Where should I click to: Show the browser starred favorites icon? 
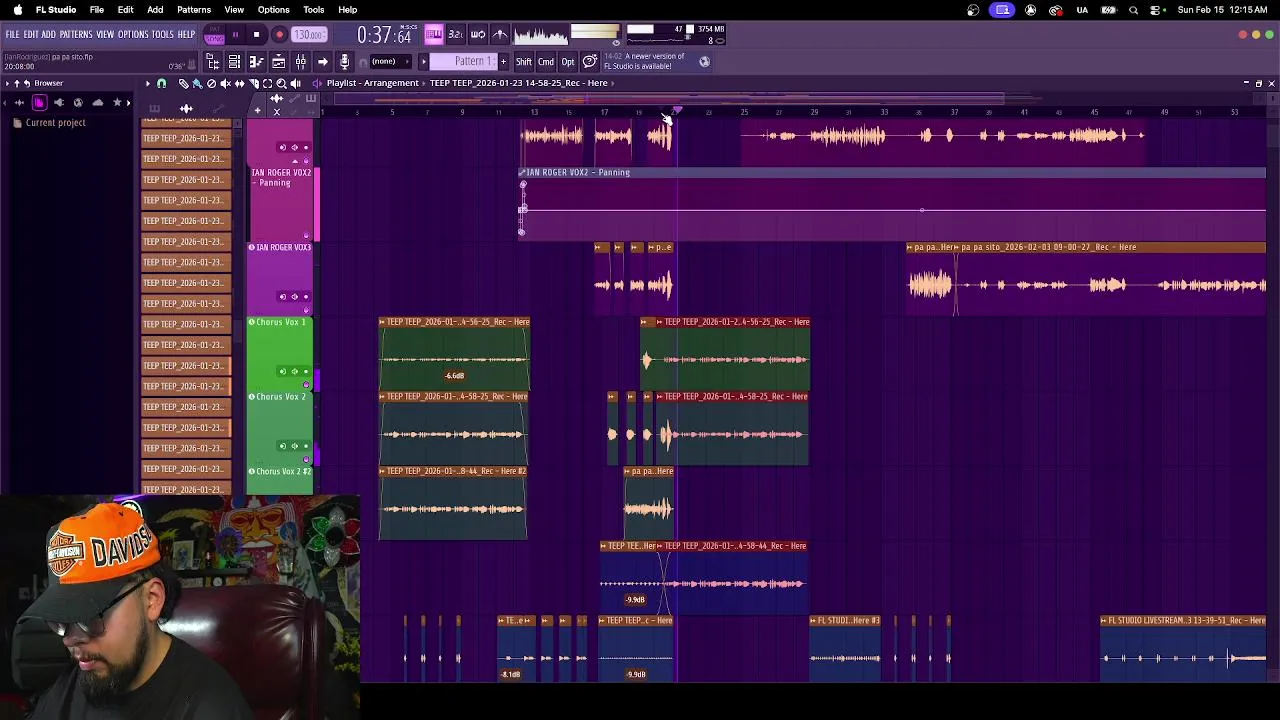[x=117, y=102]
